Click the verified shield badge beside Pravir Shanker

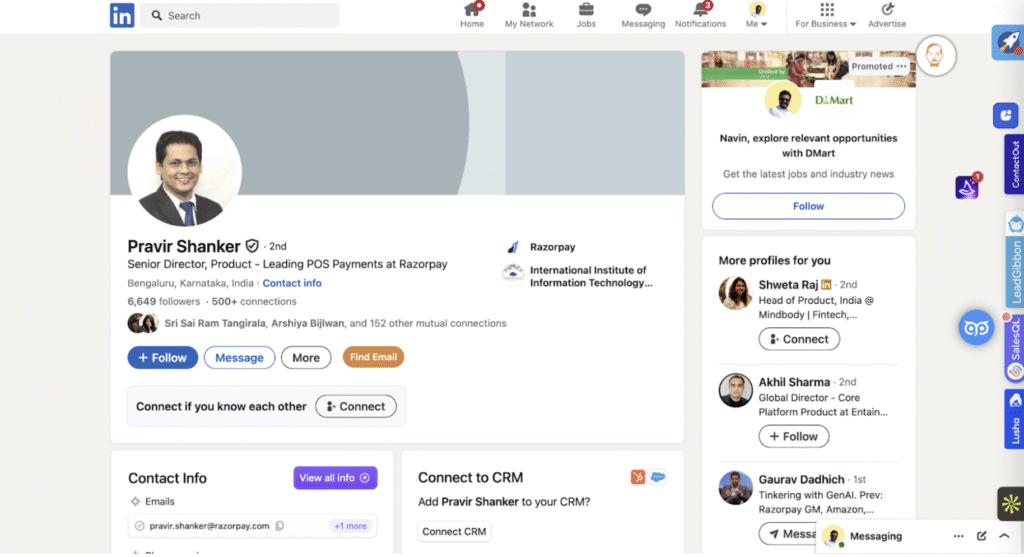pyautogui.click(x=252, y=246)
